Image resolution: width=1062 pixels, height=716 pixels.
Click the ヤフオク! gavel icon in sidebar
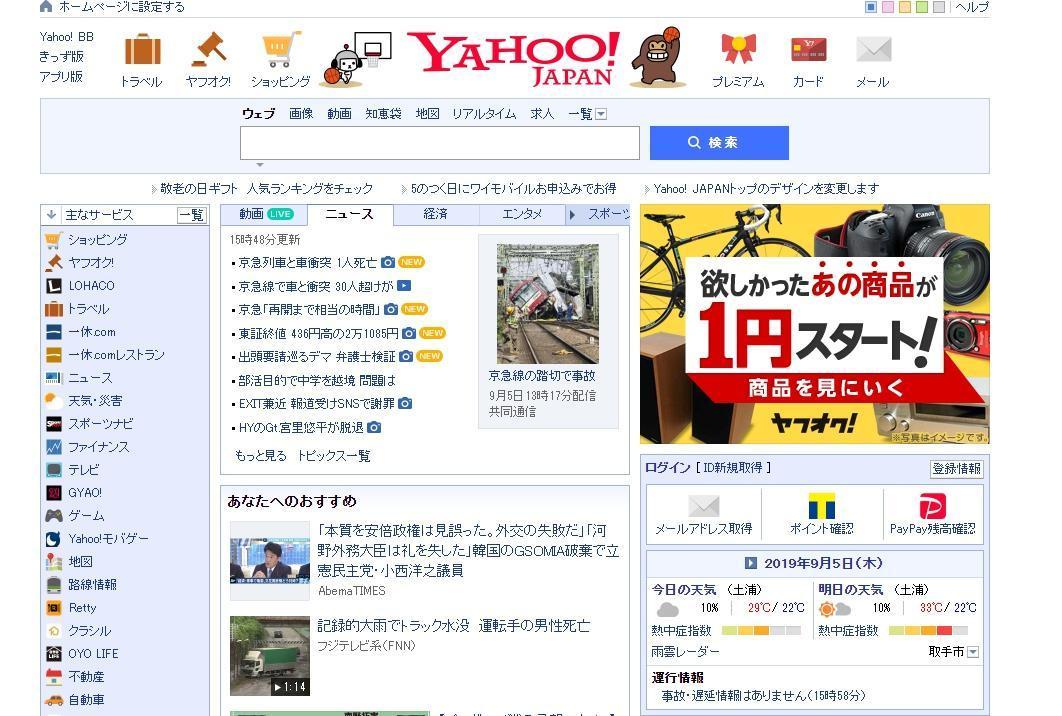click(x=54, y=263)
